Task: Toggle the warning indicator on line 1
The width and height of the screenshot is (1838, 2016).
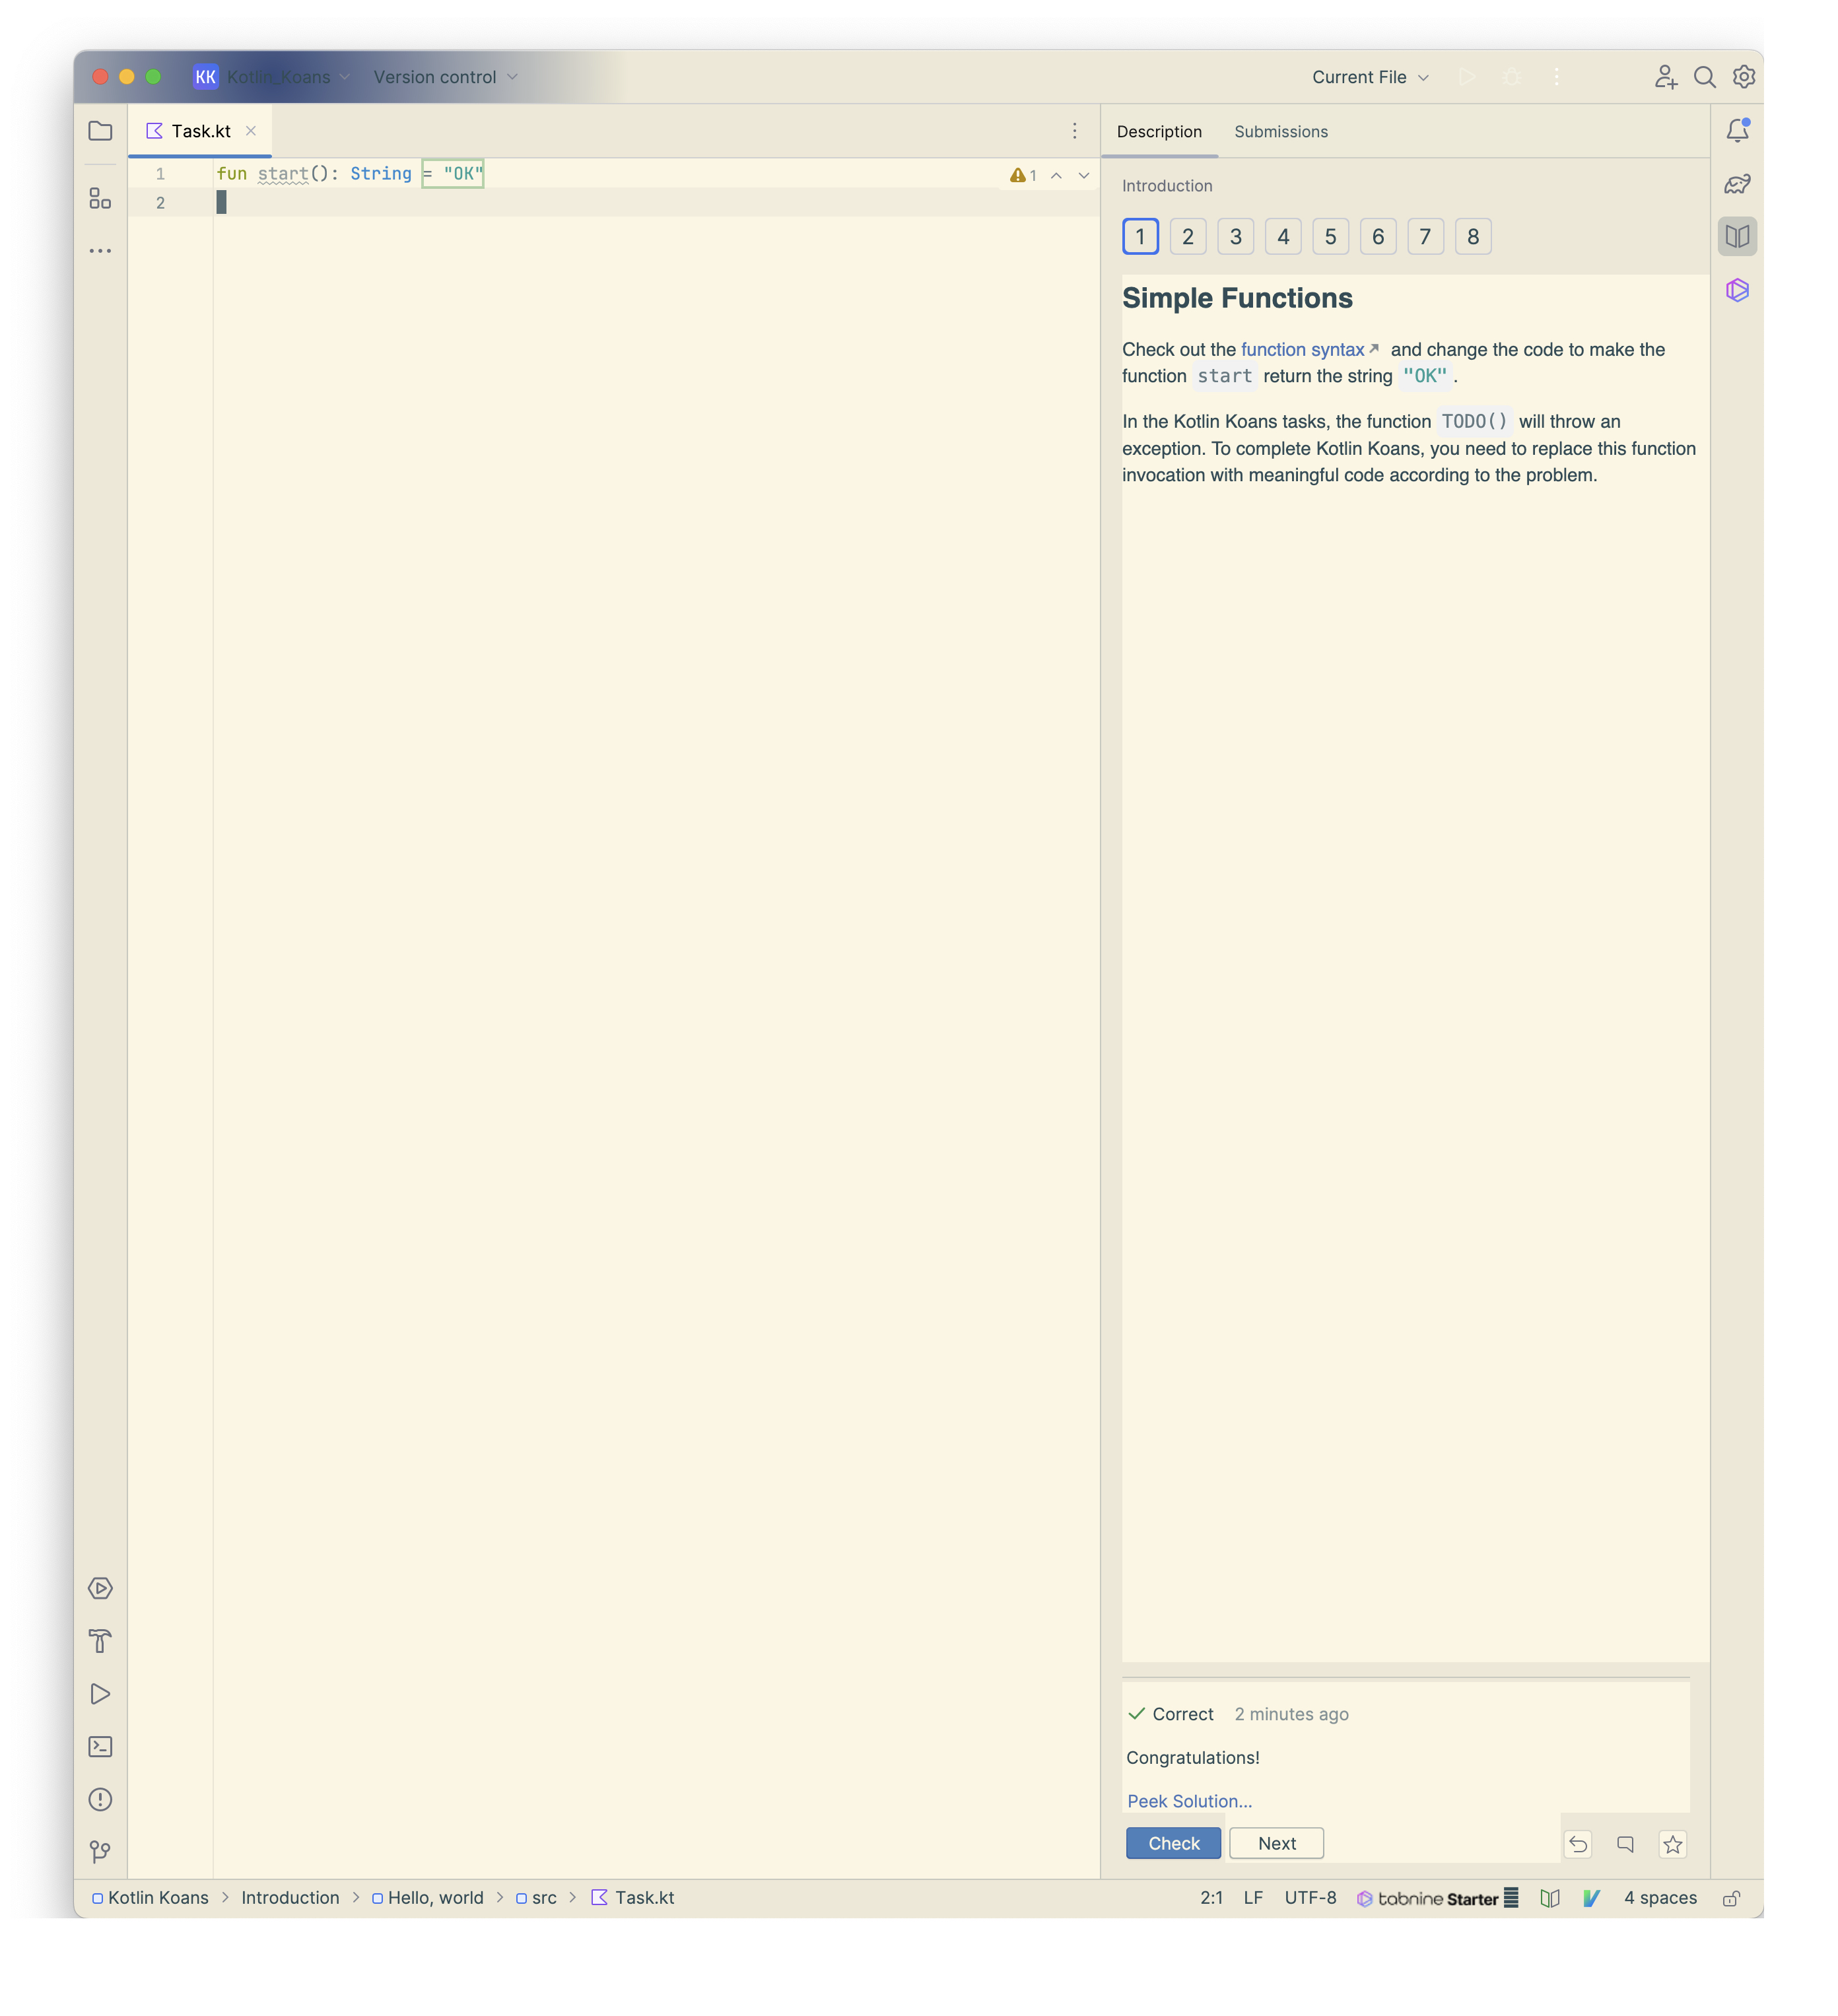Action: click(1017, 174)
